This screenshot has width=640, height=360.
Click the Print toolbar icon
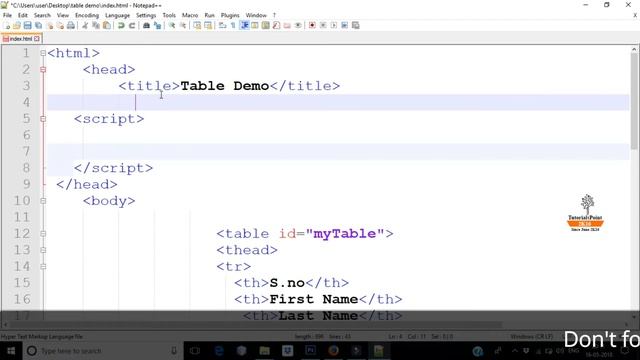(x=71, y=25)
